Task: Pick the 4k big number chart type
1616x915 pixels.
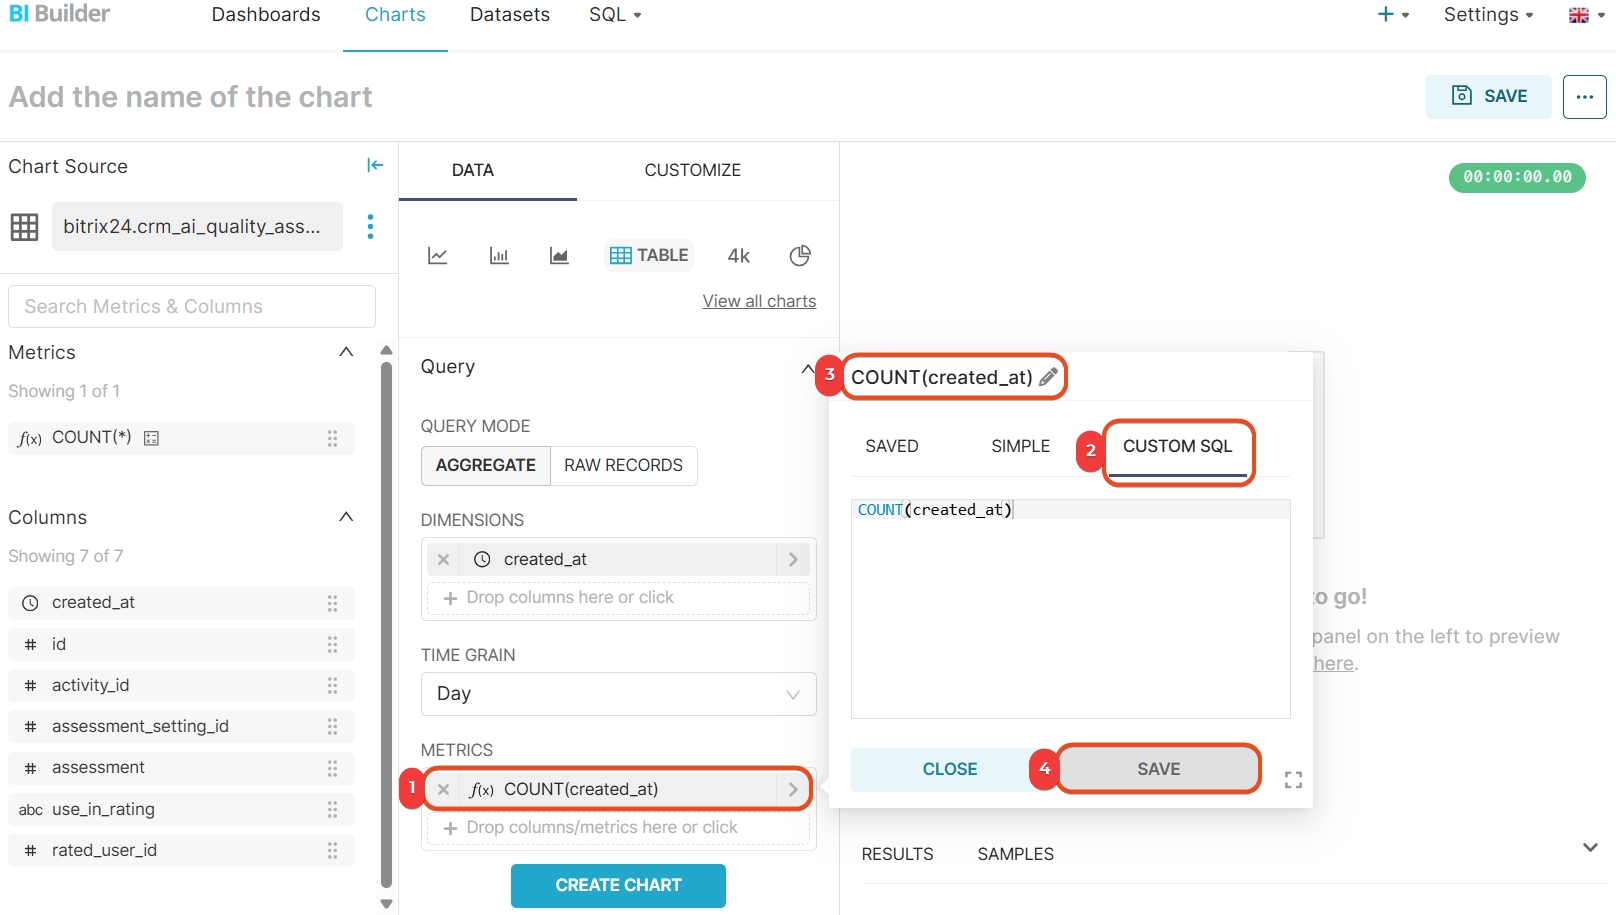Action: pyautogui.click(x=739, y=256)
